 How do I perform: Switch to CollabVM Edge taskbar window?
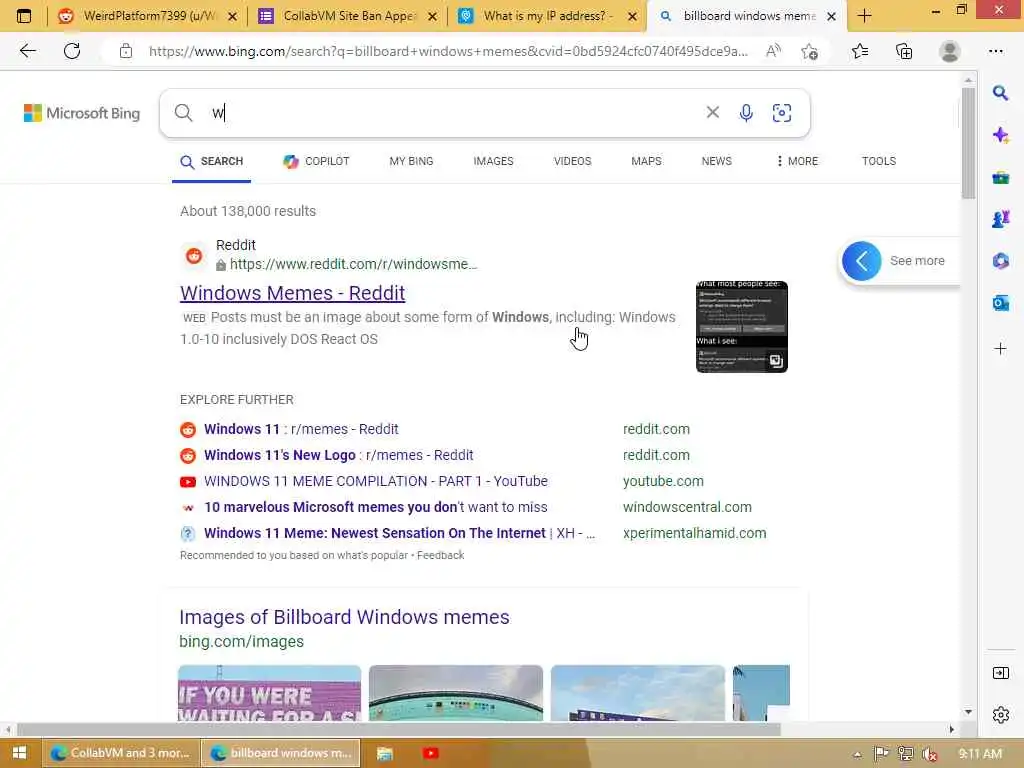pyautogui.click(x=120, y=753)
